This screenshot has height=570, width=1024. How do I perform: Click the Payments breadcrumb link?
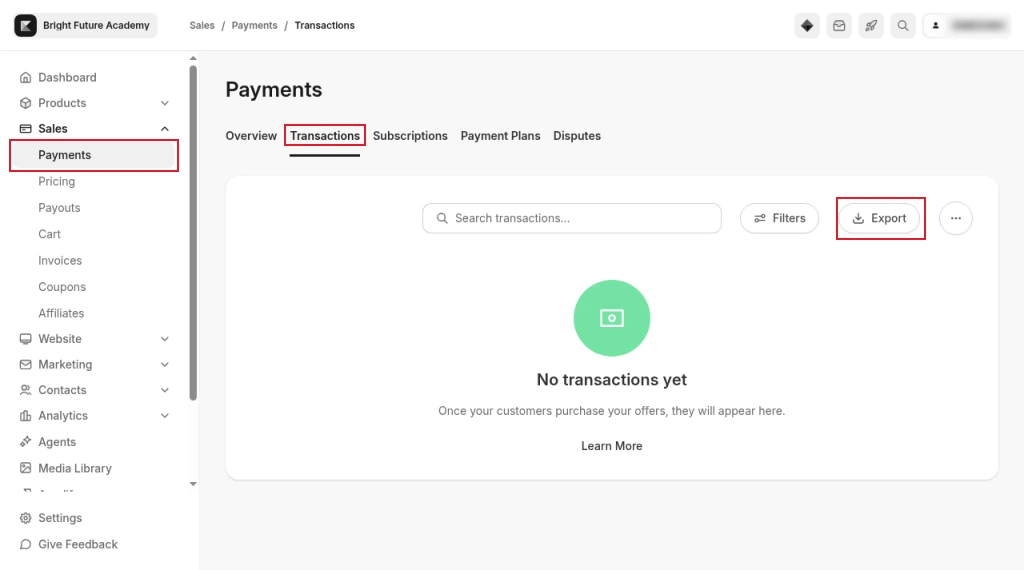click(x=255, y=25)
